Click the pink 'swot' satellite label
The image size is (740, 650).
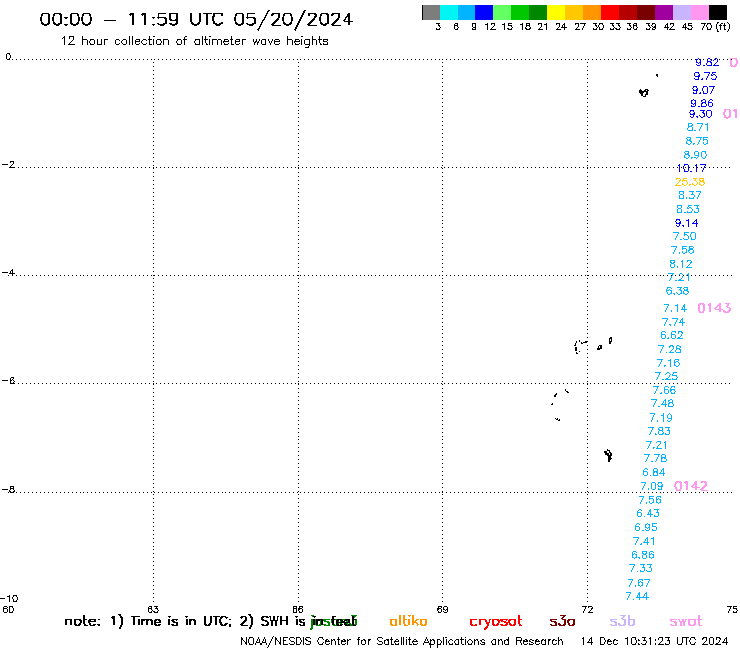(686, 621)
